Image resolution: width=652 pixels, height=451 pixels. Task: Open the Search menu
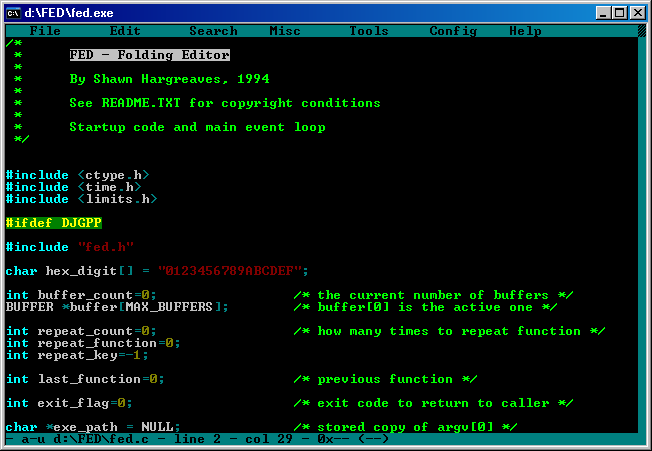click(x=213, y=31)
